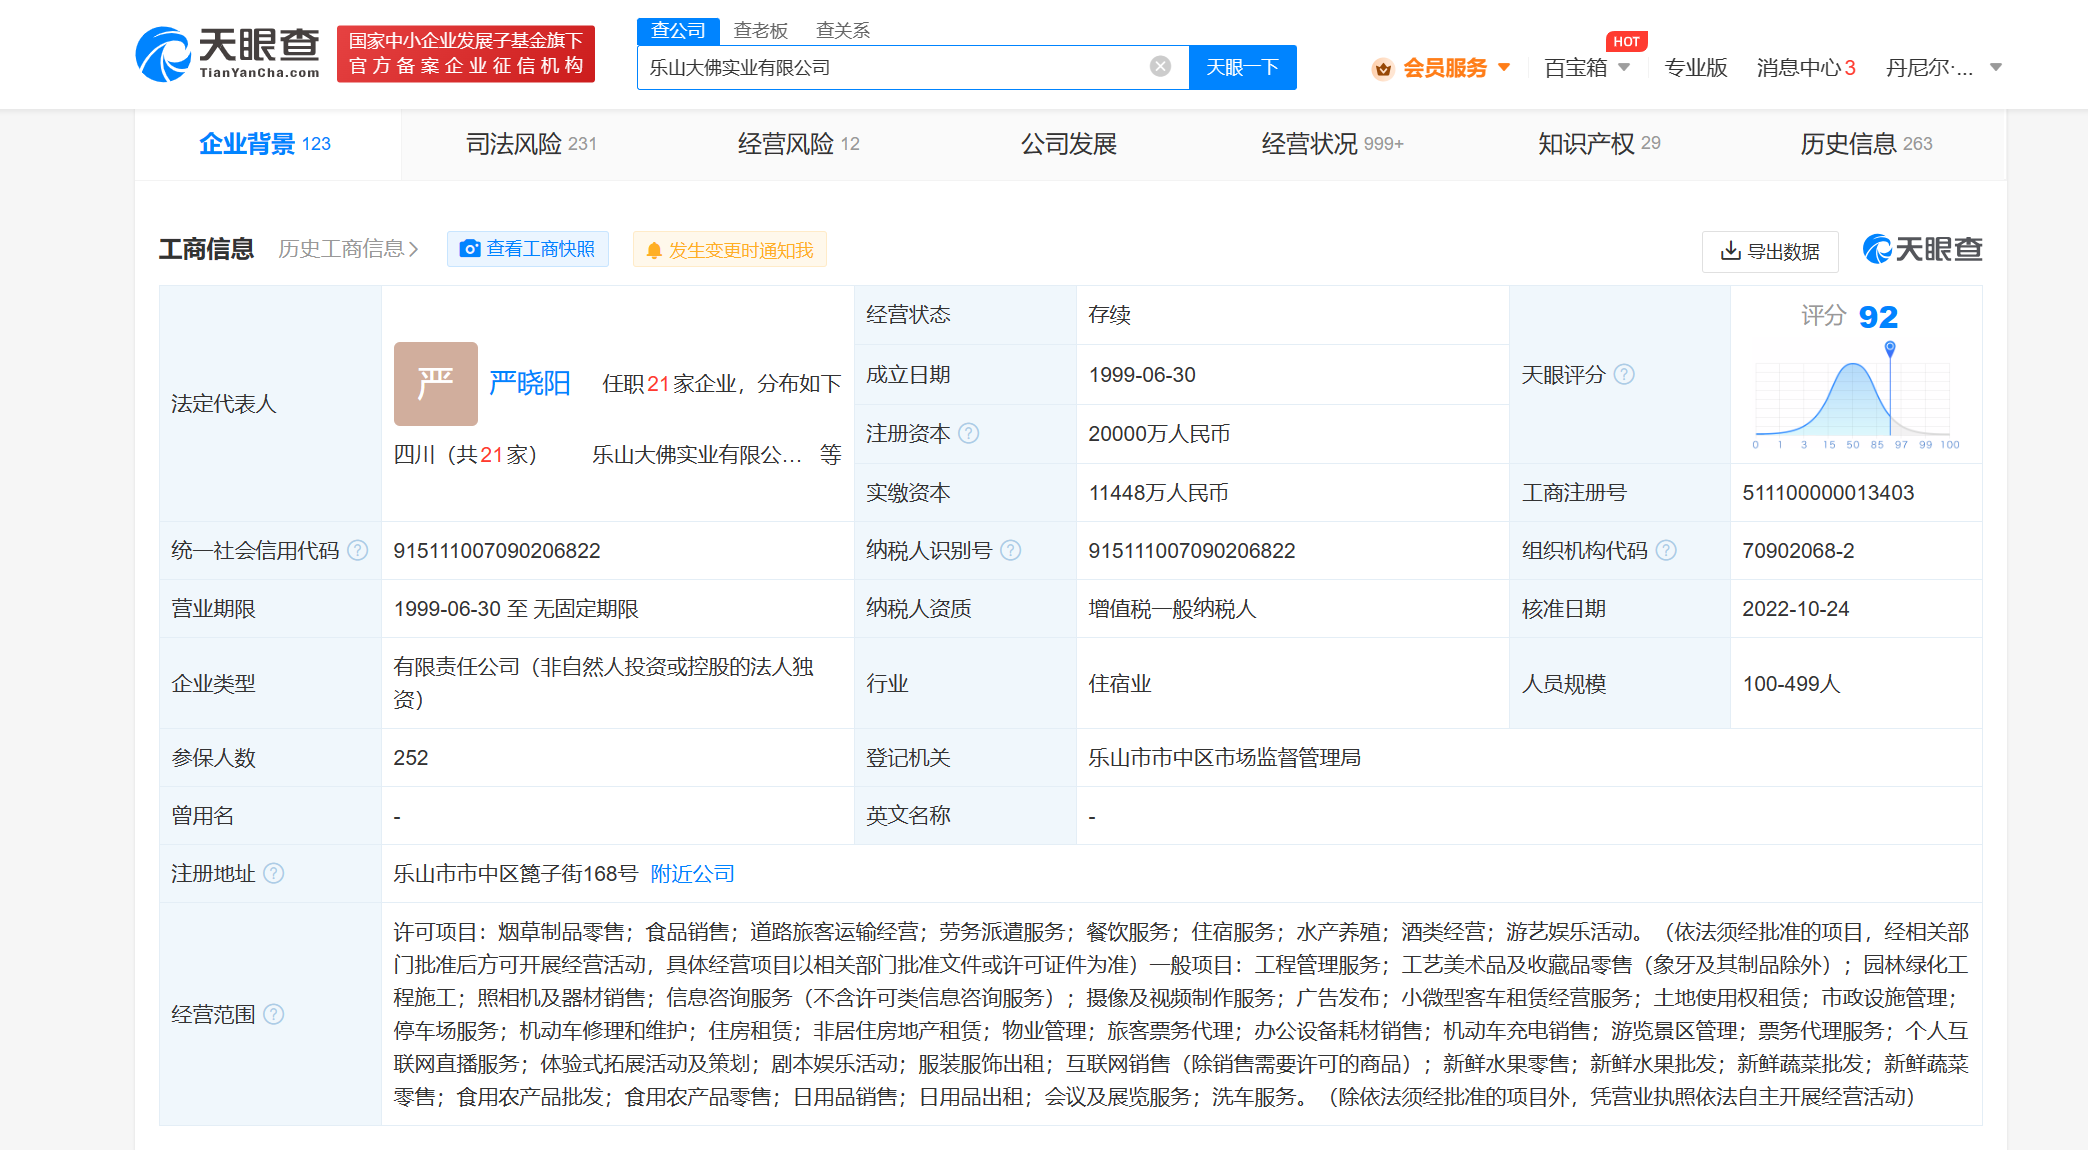Click the HOT badge above 百宝箱
The width and height of the screenshot is (2088, 1150).
pos(1626,41)
